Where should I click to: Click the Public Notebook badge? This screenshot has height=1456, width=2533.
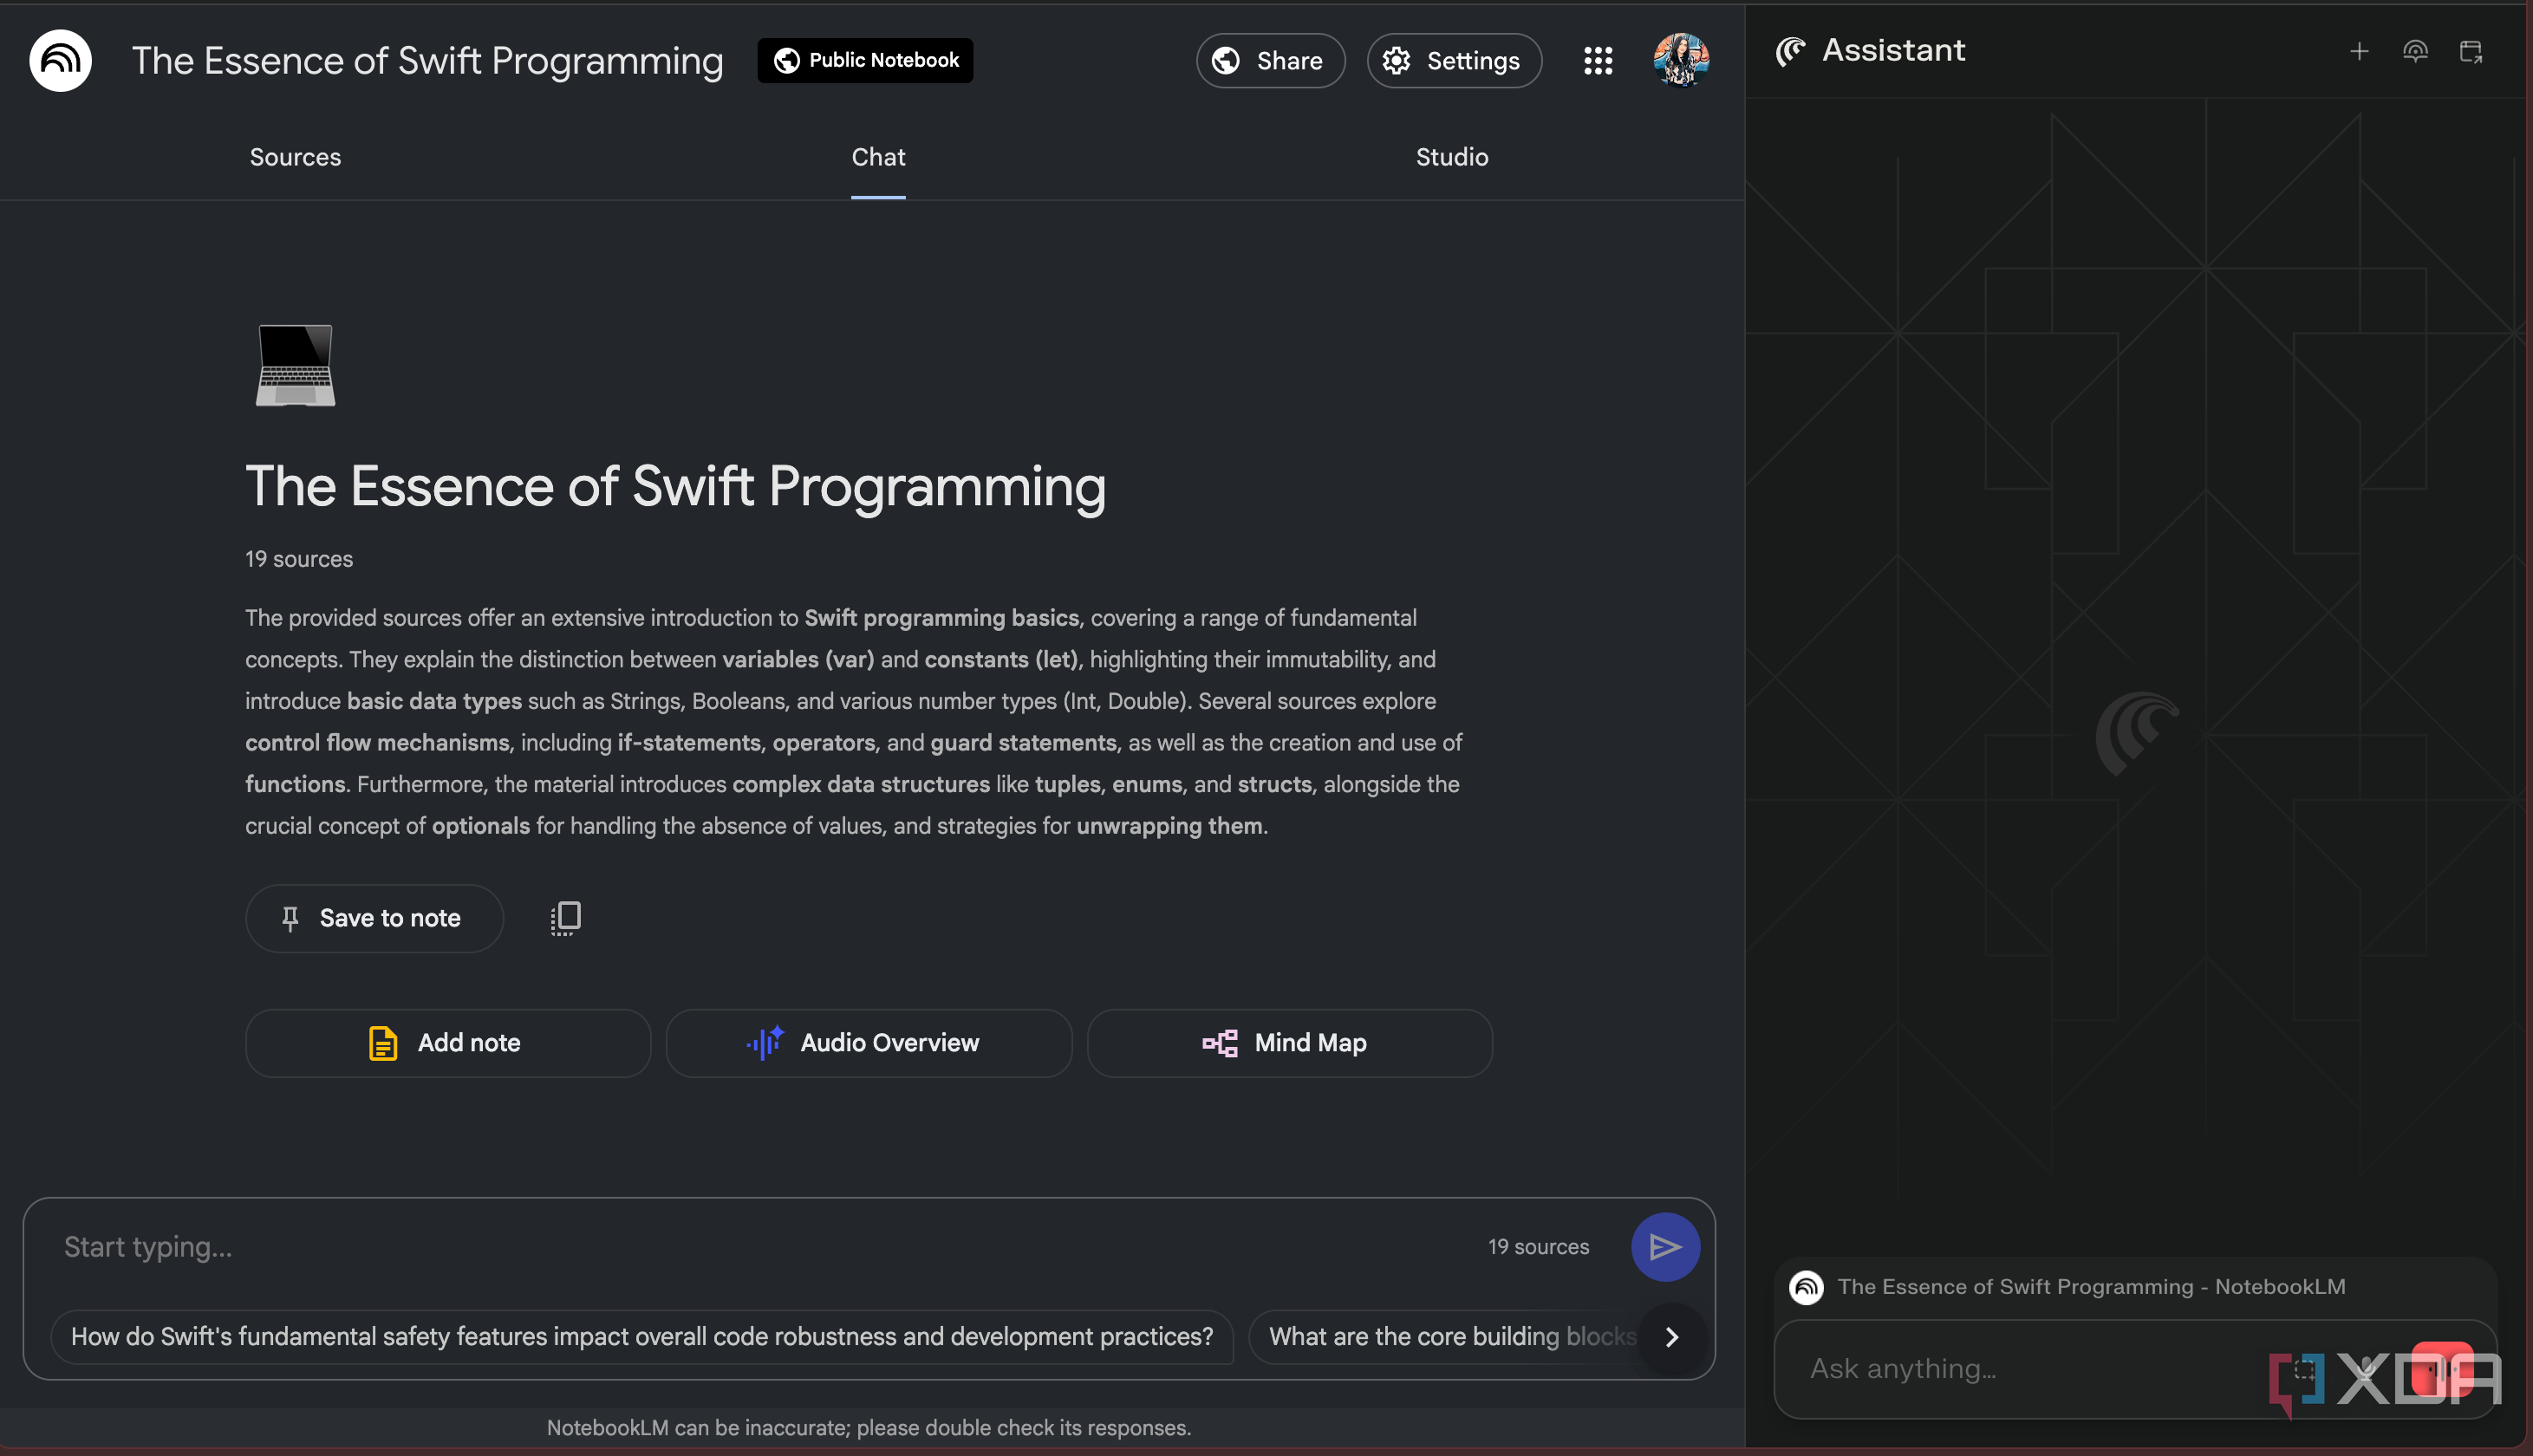[x=865, y=60]
